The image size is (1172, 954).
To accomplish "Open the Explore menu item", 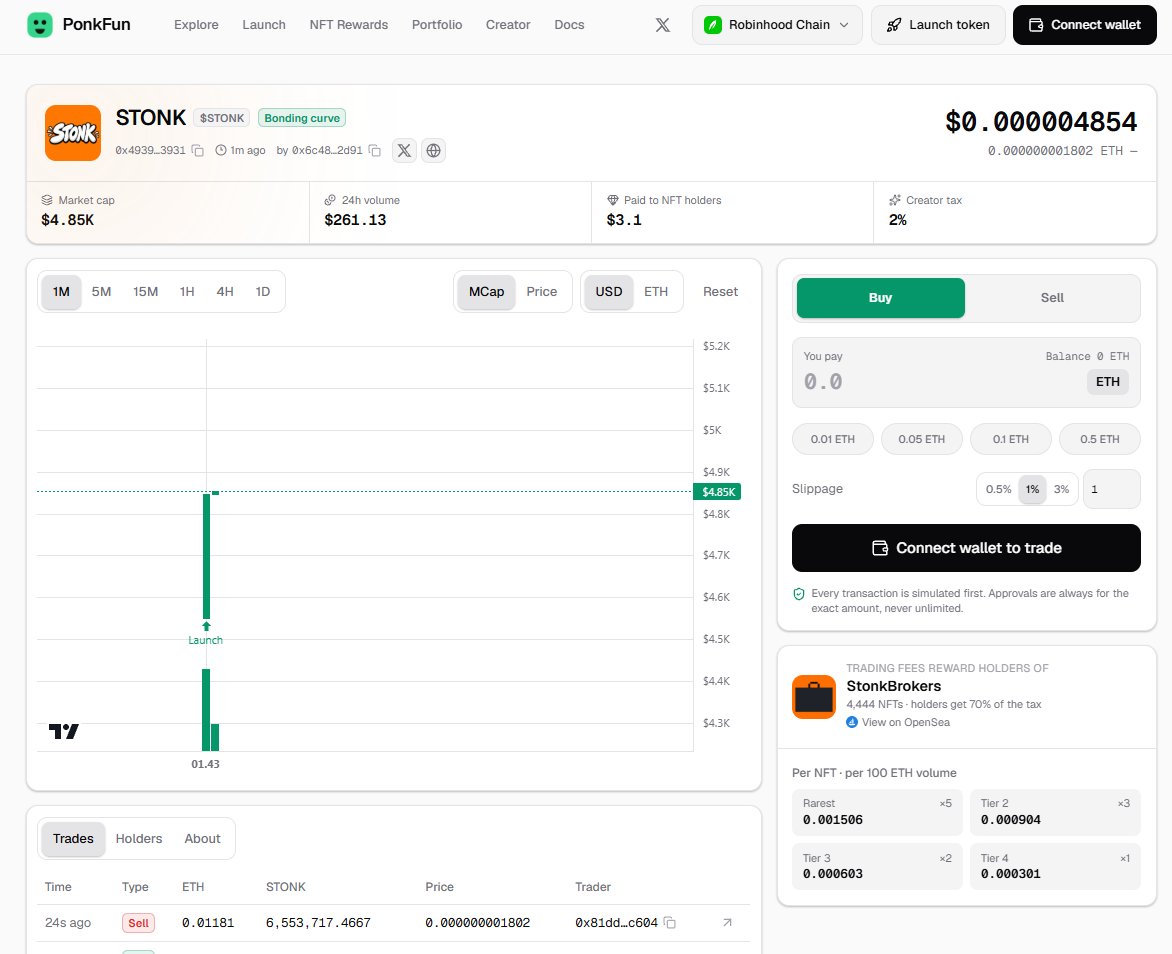I will (x=197, y=25).
